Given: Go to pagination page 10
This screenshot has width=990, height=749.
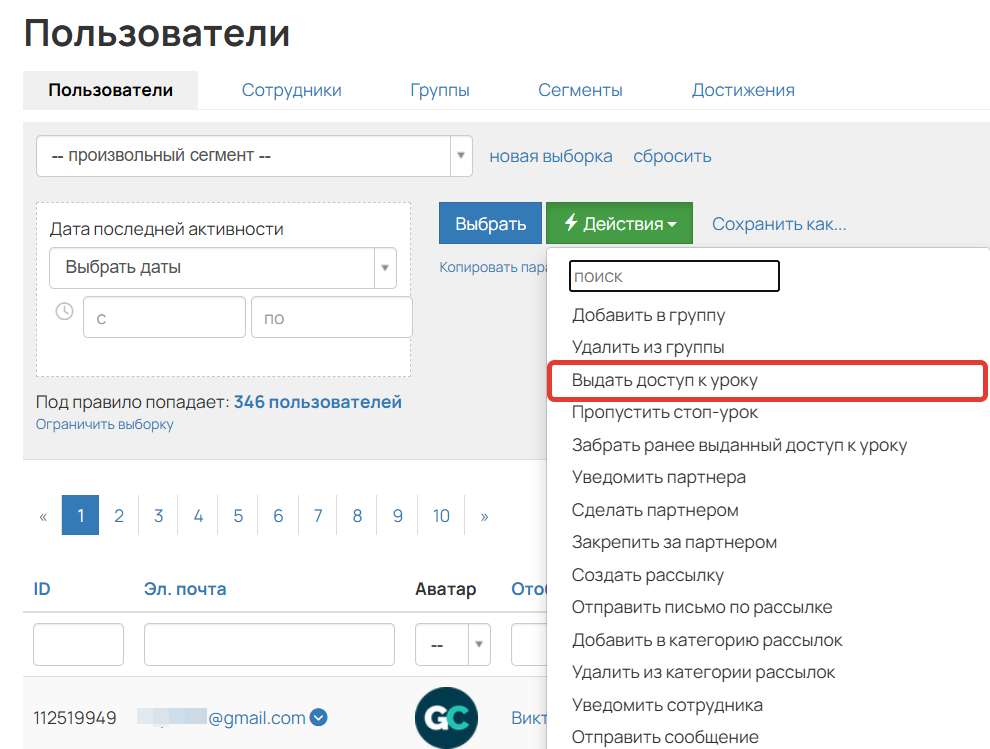Looking at the screenshot, I should (x=441, y=516).
